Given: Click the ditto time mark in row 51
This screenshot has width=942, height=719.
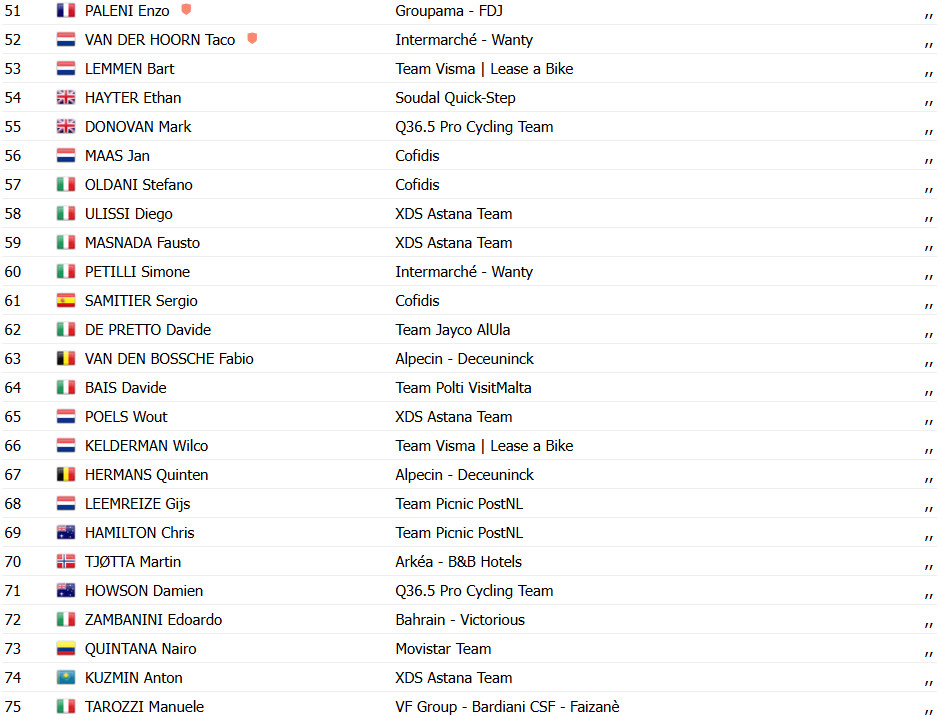Looking at the screenshot, I should tap(928, 16).
